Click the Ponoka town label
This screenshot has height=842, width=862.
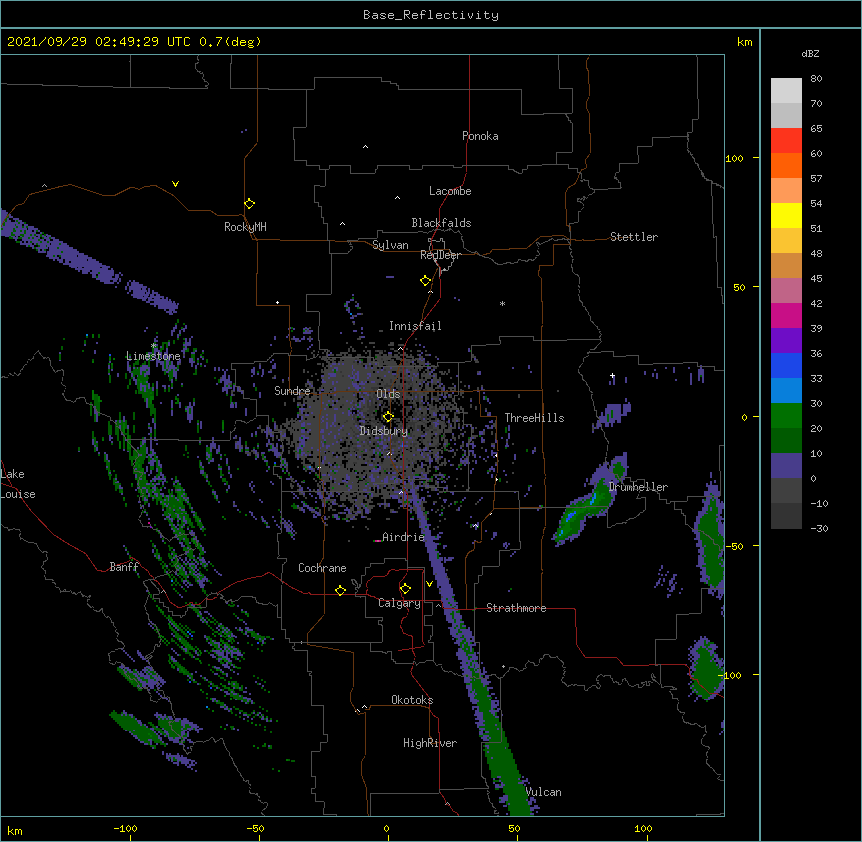480,136
